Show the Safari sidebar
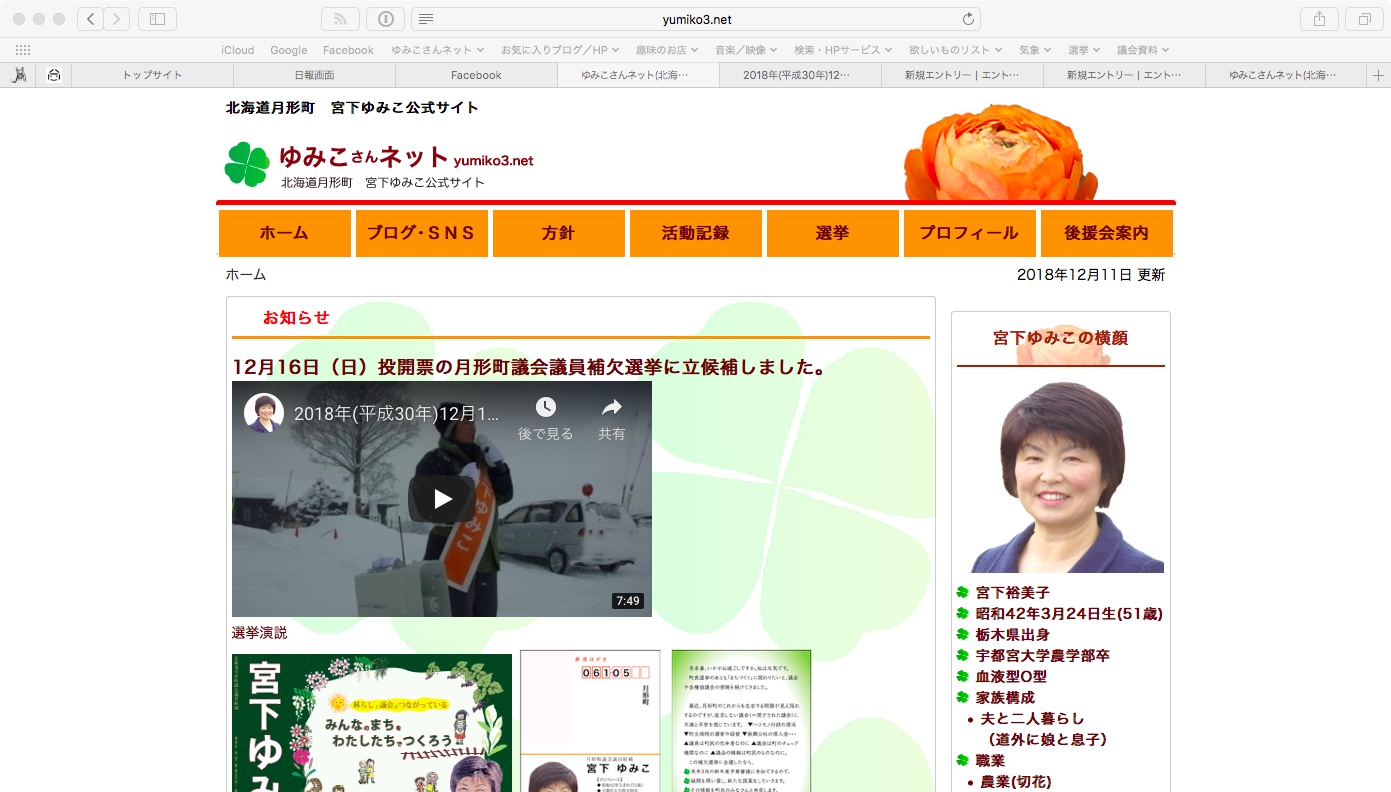The height and width of the screenshot is (792, 1391). click(x=157, y=19)
